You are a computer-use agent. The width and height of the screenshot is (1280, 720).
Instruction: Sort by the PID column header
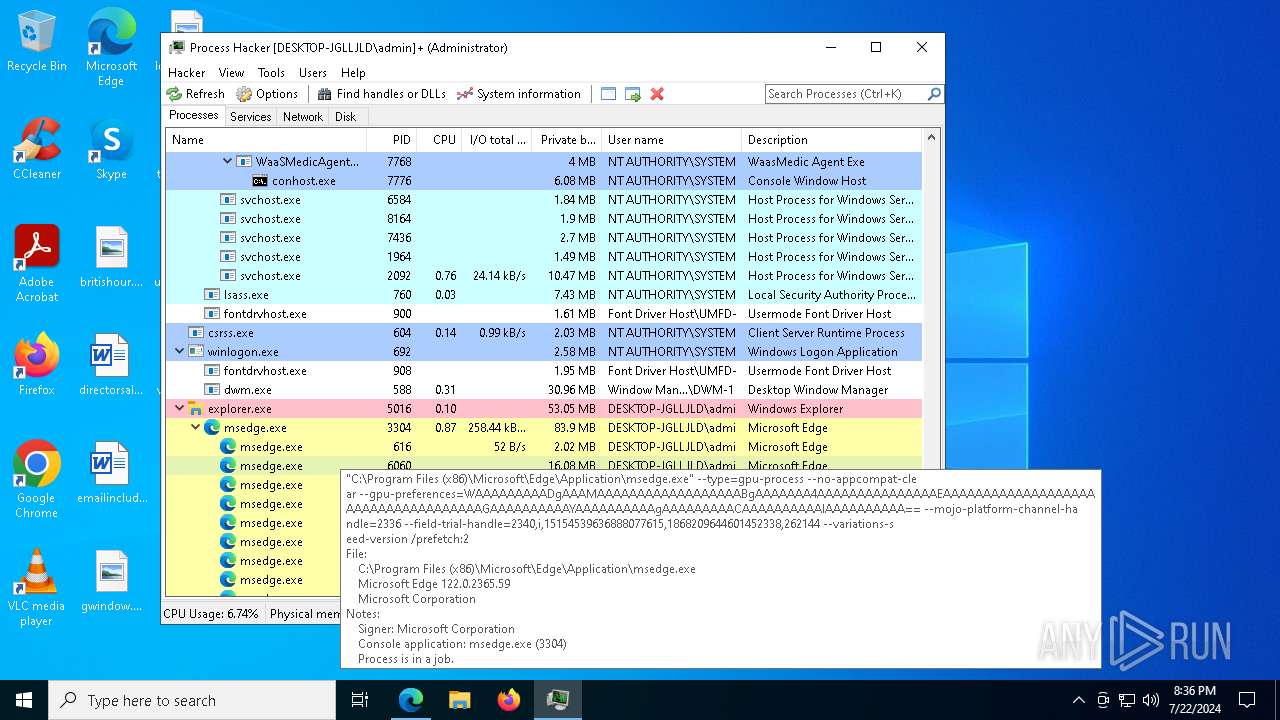(392, 140)
